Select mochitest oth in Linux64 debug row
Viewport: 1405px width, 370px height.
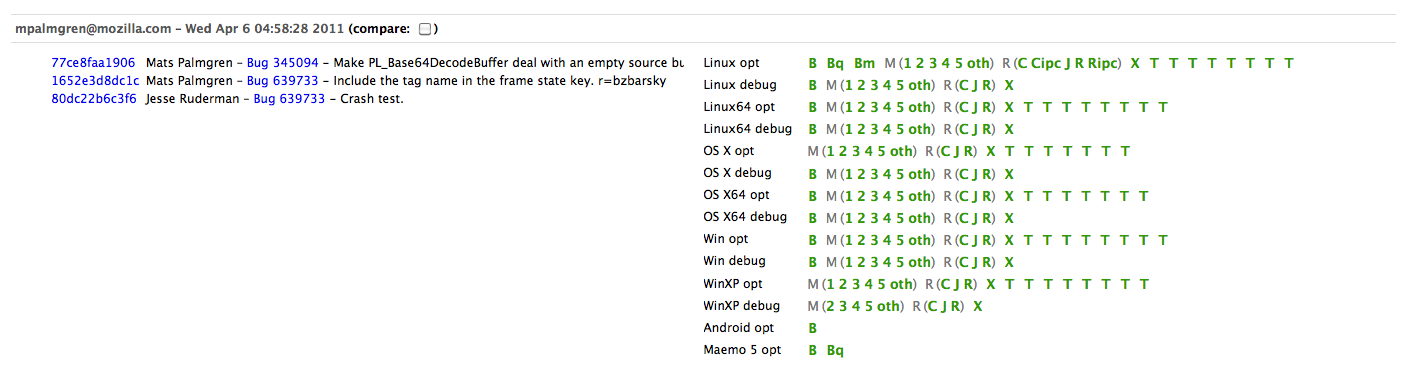(918, 129)
